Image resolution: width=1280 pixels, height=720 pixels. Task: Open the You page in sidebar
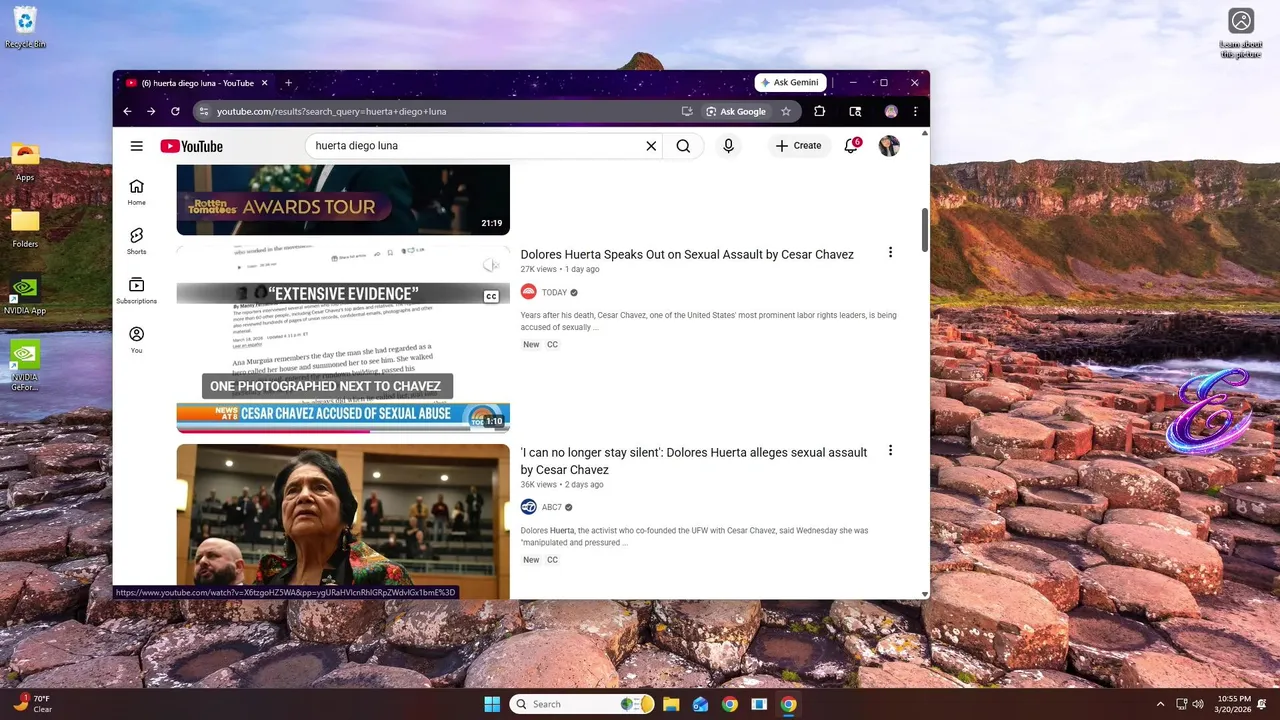pos(136,340)
